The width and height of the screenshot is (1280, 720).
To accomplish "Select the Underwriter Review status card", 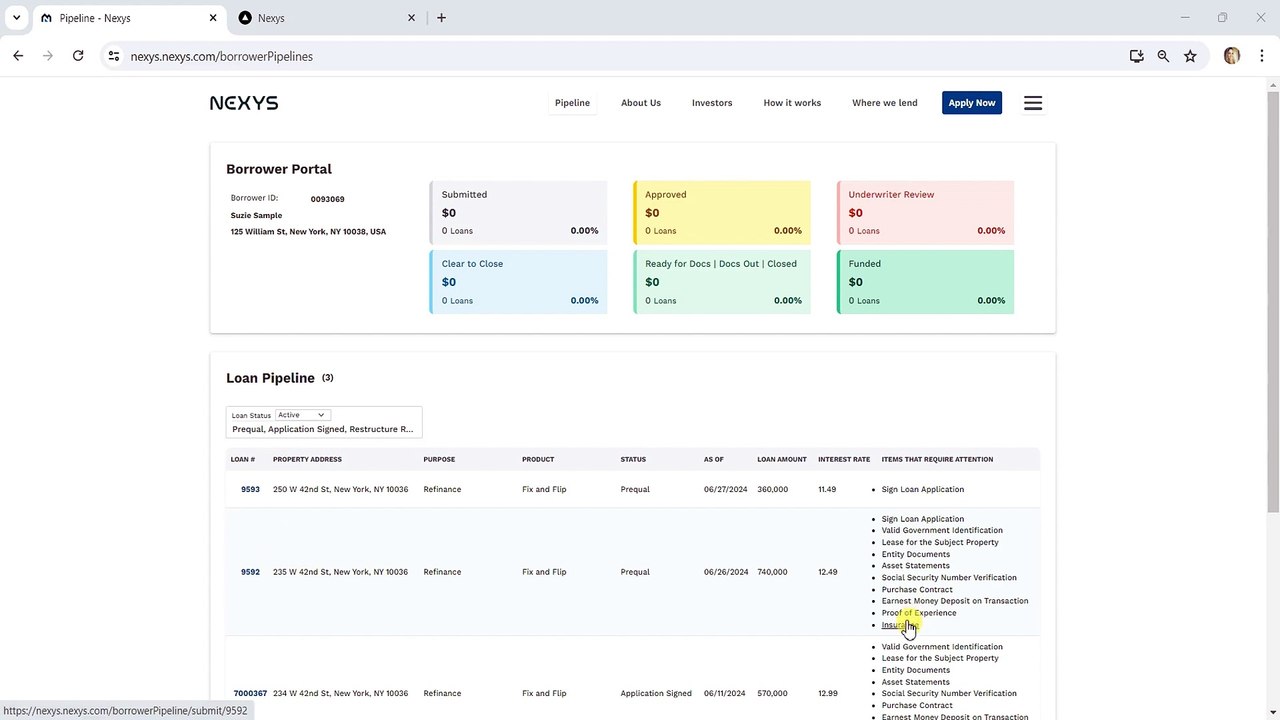I will click(925, 212).
